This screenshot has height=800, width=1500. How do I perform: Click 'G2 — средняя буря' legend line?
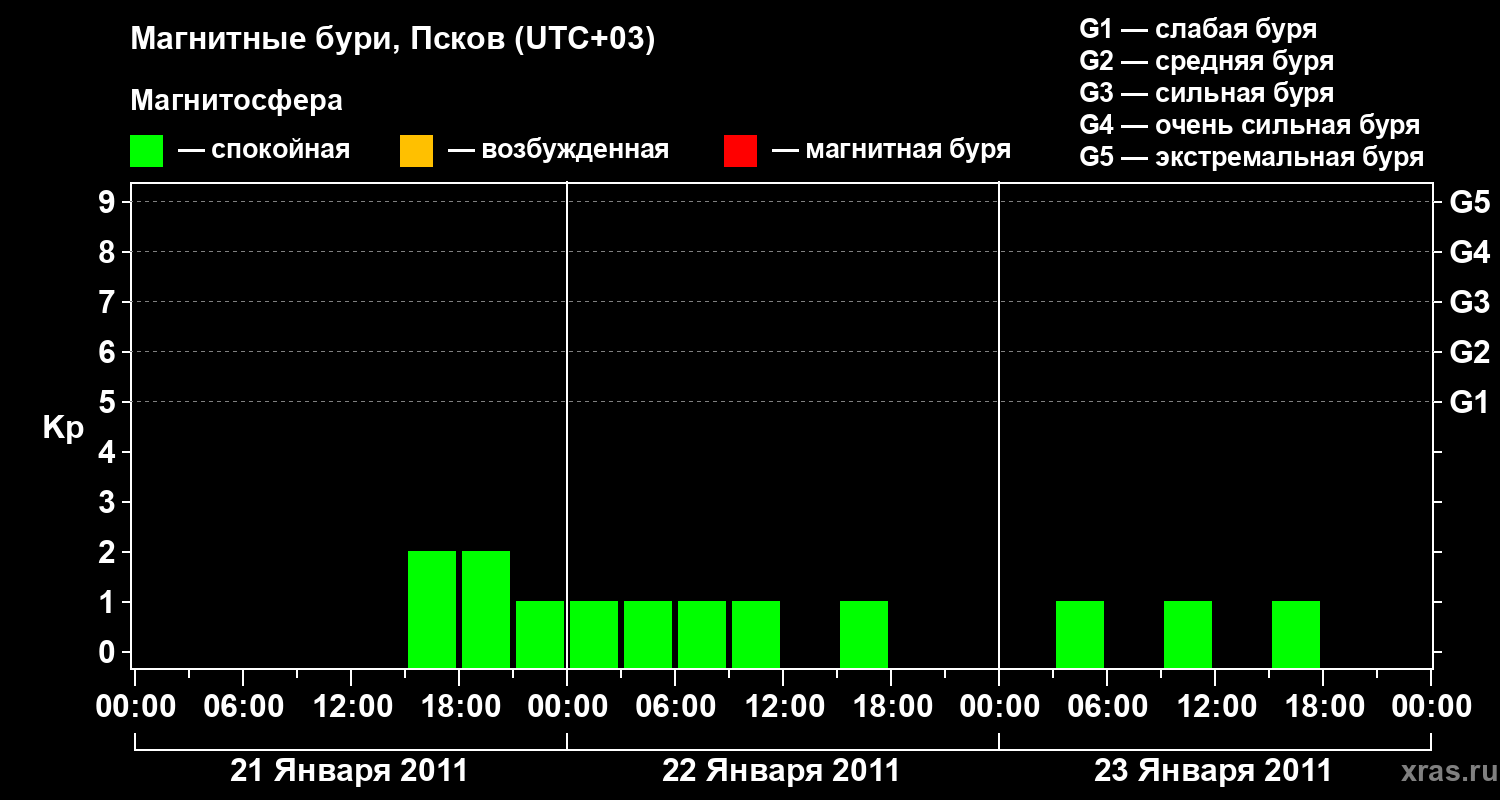tap(1206, 61)
